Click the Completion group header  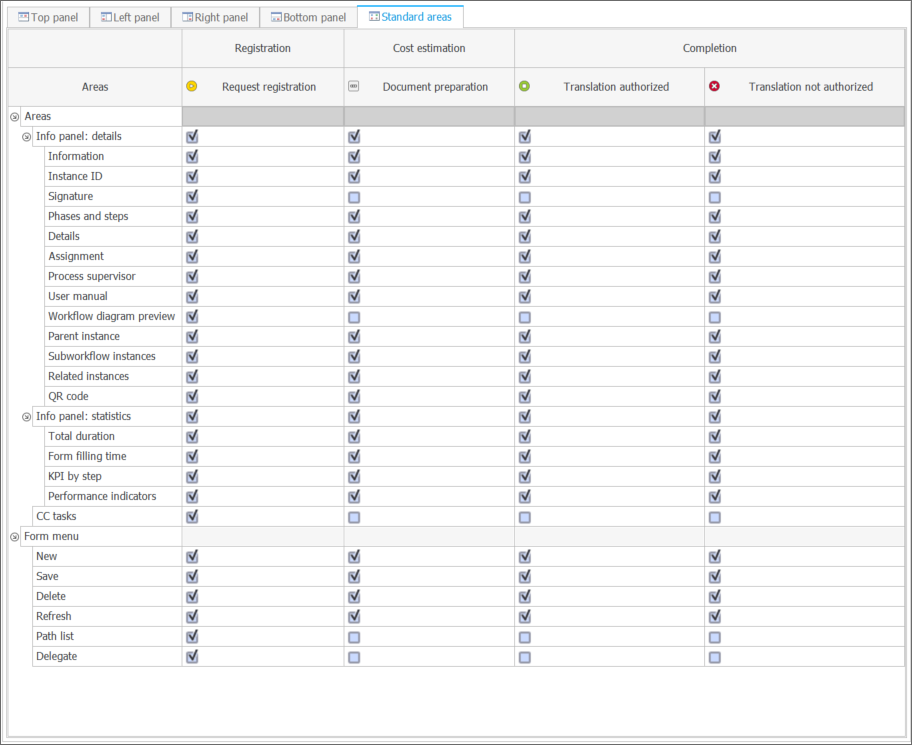(709, 48)
